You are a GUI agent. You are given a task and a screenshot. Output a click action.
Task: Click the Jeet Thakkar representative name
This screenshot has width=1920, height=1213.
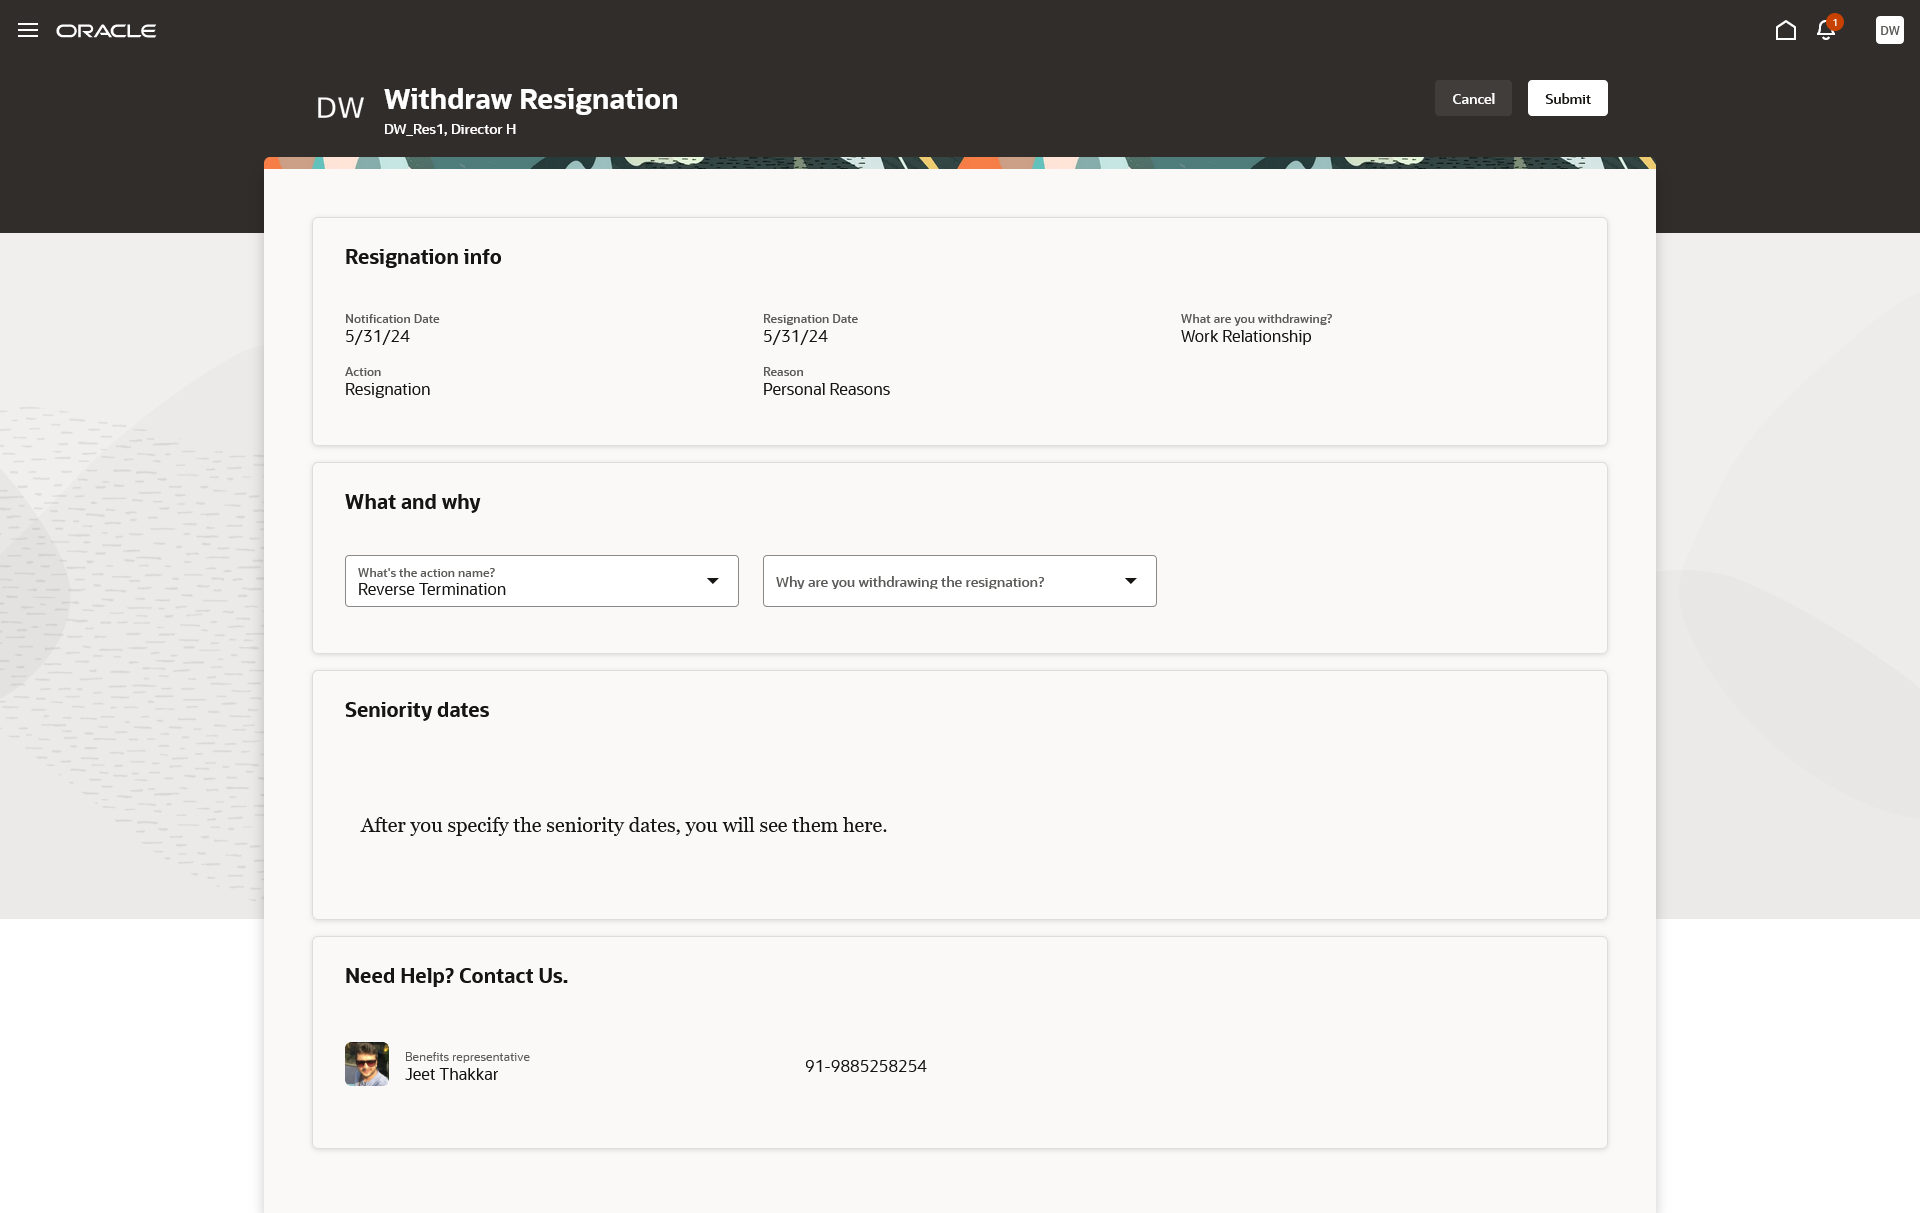pyautogui.click(x=451, y=1074)
